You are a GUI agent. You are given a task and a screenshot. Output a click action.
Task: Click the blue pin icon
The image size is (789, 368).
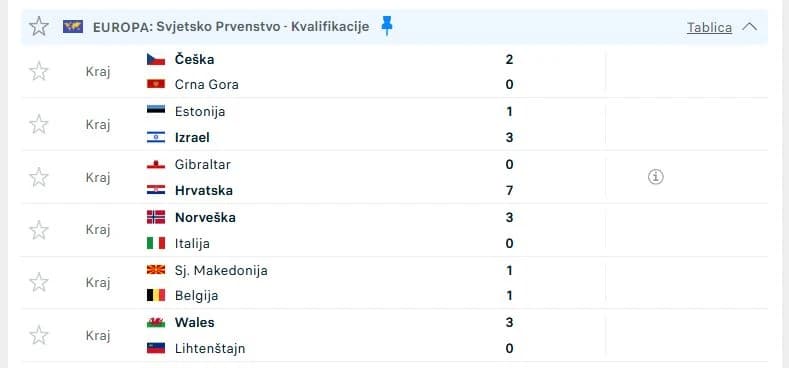pos(386,26)
